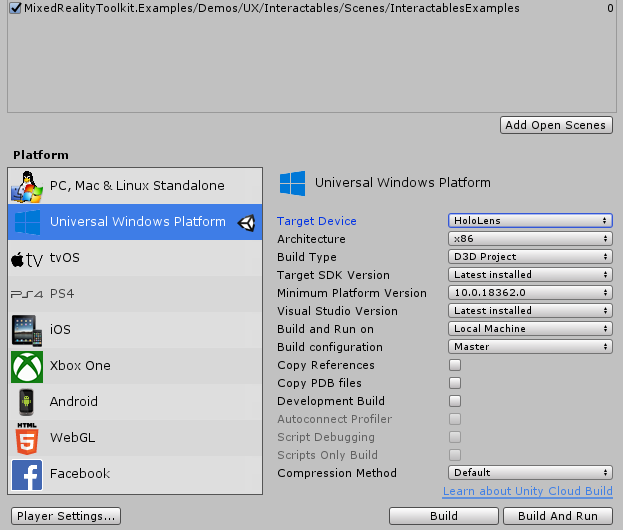Open the Compression Method dropdown
The image size is (623, 530).
pyautogui.click(x=530, y=472)
